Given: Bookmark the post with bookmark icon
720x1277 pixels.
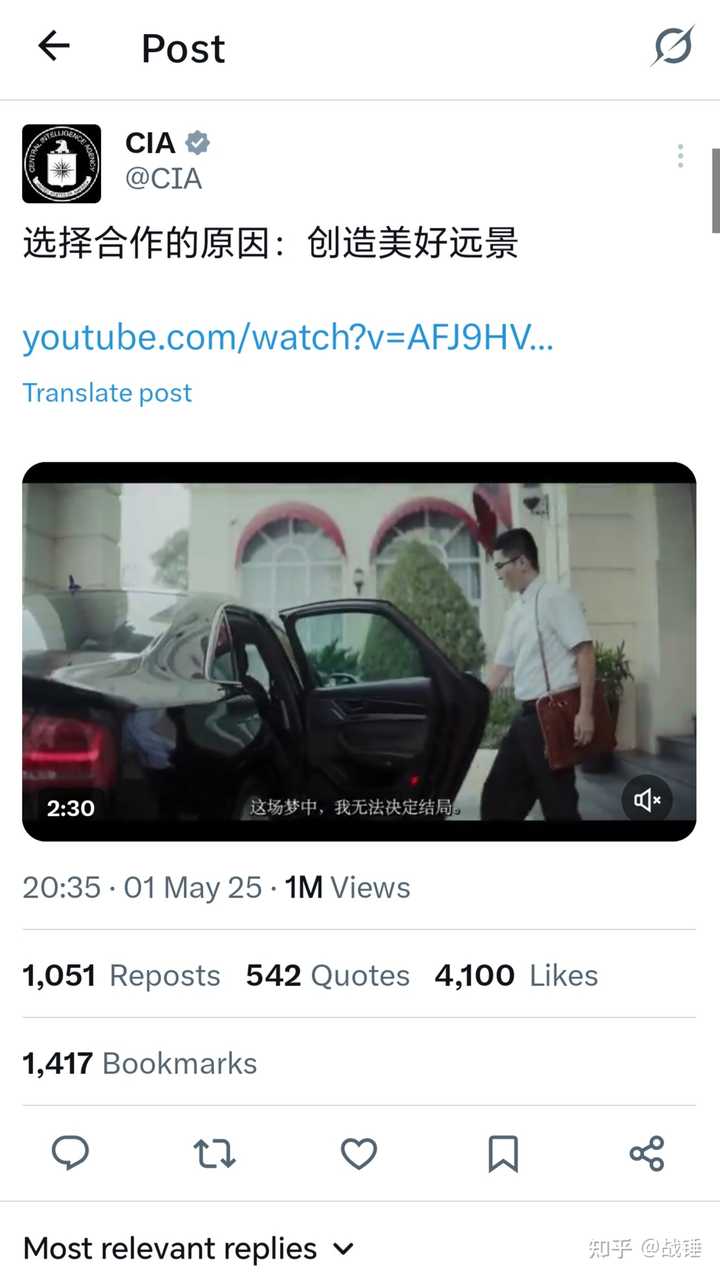Looking at the screenshot, I should click(503, 1154).
